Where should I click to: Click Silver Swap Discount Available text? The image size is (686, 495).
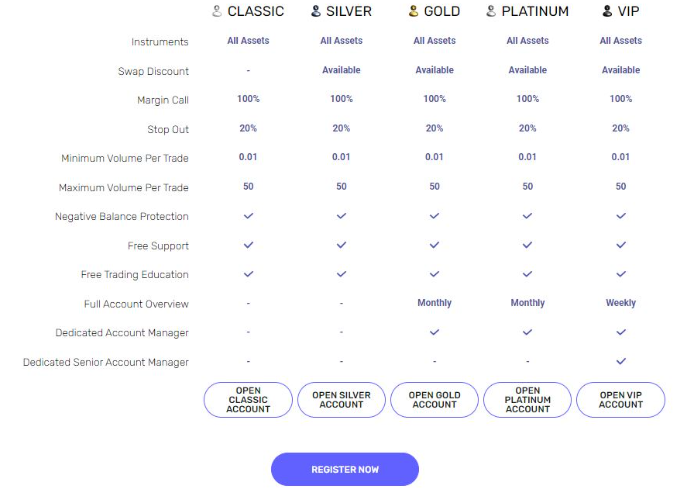click(341, 70)
